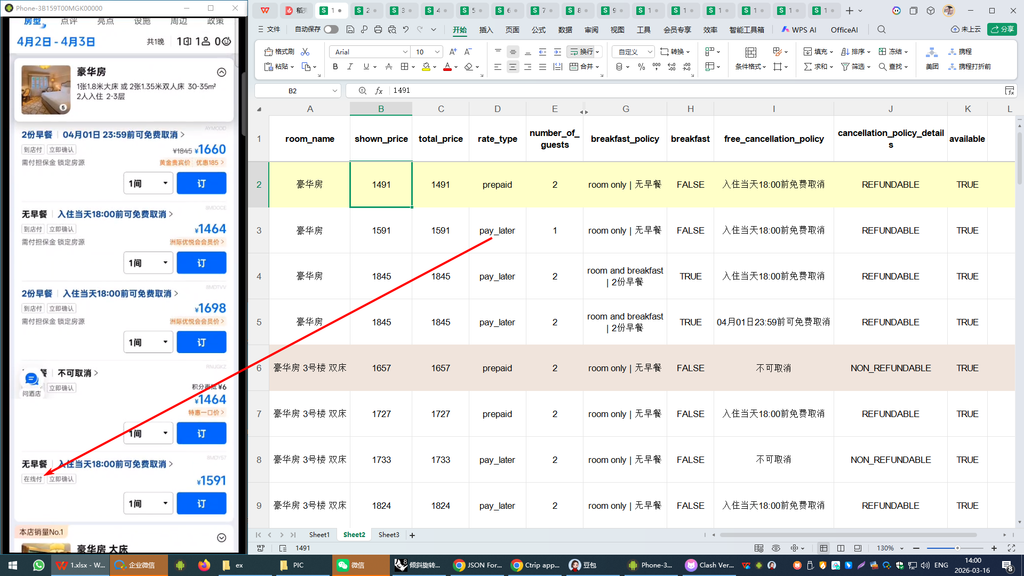
Task: Toggle bold formatting in the WPS ribbon
Action: (335, 67)
